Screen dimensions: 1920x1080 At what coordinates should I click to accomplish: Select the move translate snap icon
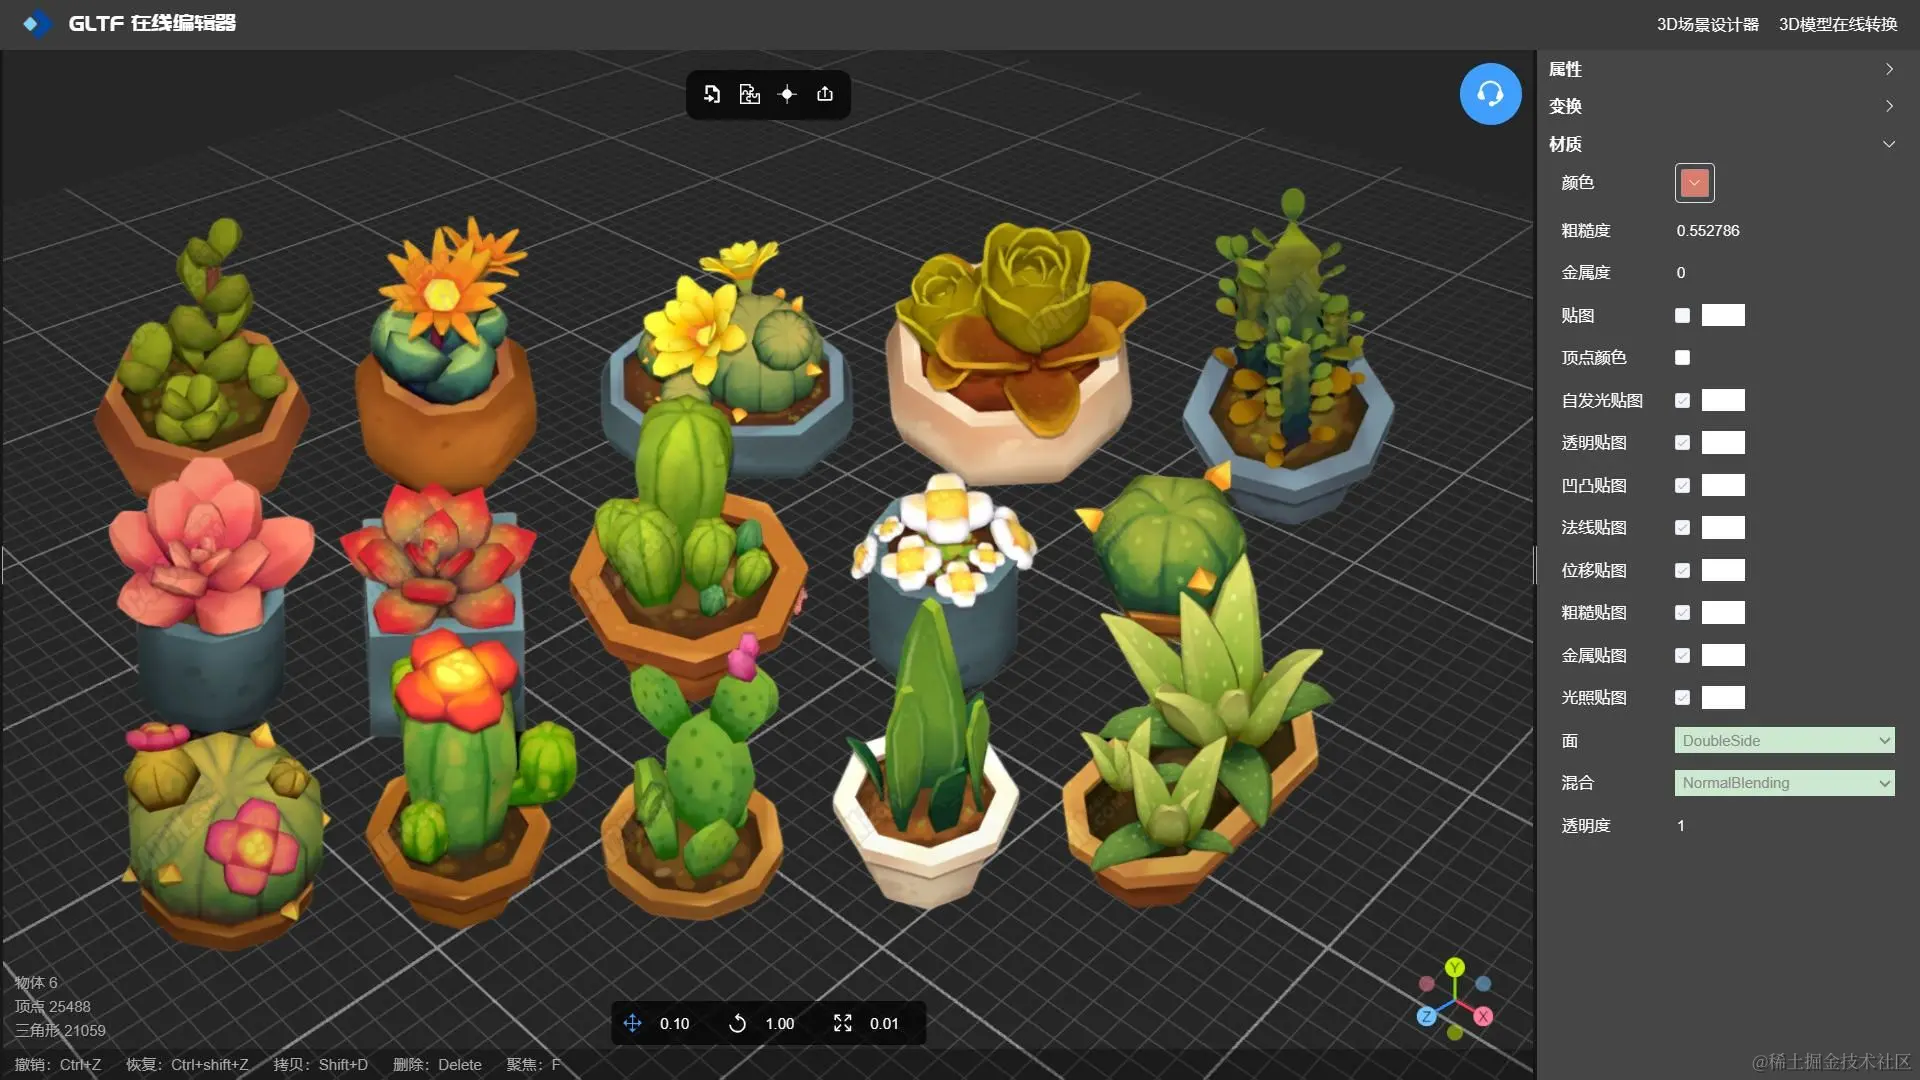point(632,1023)
